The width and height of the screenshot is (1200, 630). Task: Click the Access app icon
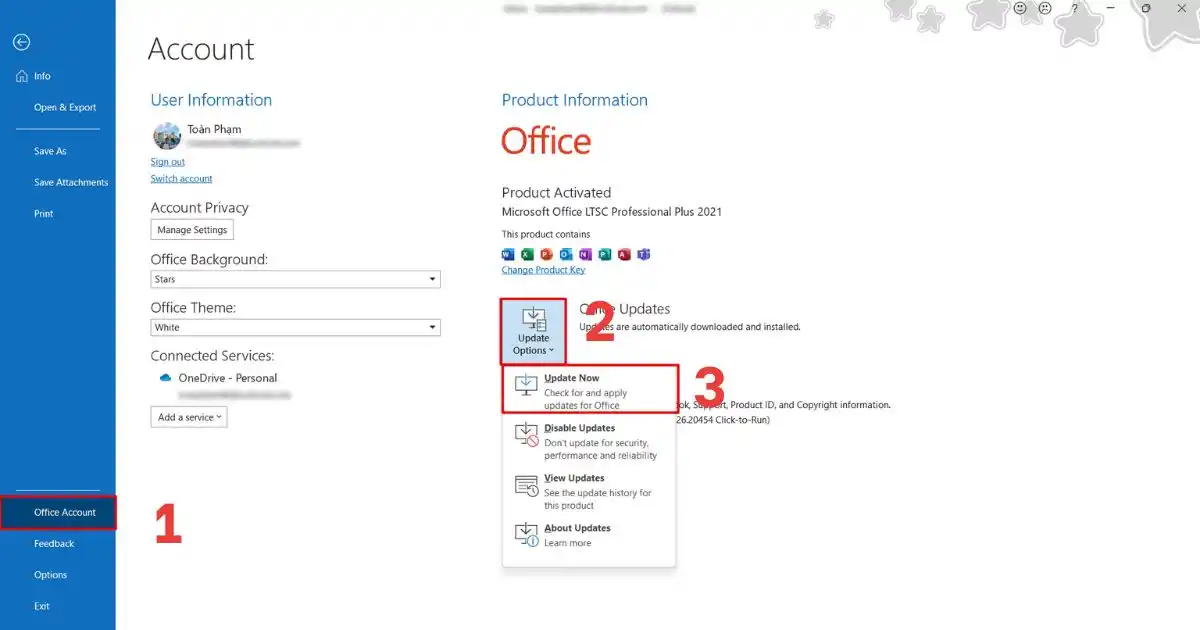624,254
